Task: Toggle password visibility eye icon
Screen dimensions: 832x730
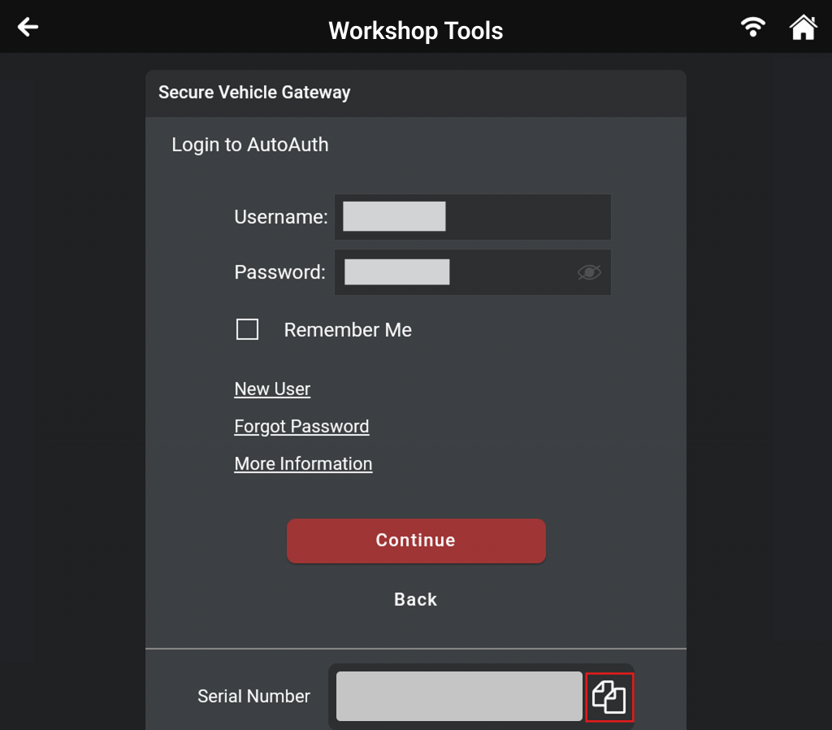Action: [x=589, y=272]
